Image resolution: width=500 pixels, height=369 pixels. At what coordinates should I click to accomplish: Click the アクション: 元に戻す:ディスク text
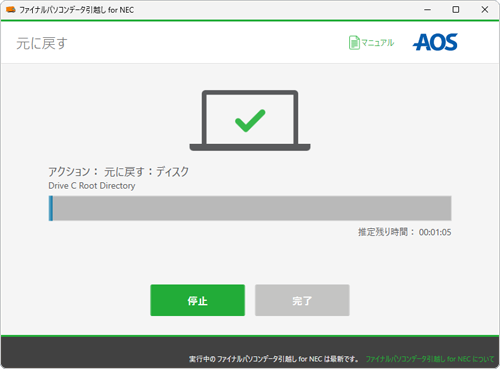coord(119,172)
